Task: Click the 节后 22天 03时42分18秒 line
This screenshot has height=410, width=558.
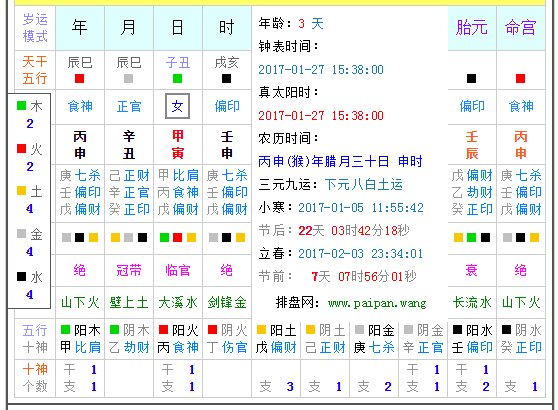Action: (x=334, y=231)
